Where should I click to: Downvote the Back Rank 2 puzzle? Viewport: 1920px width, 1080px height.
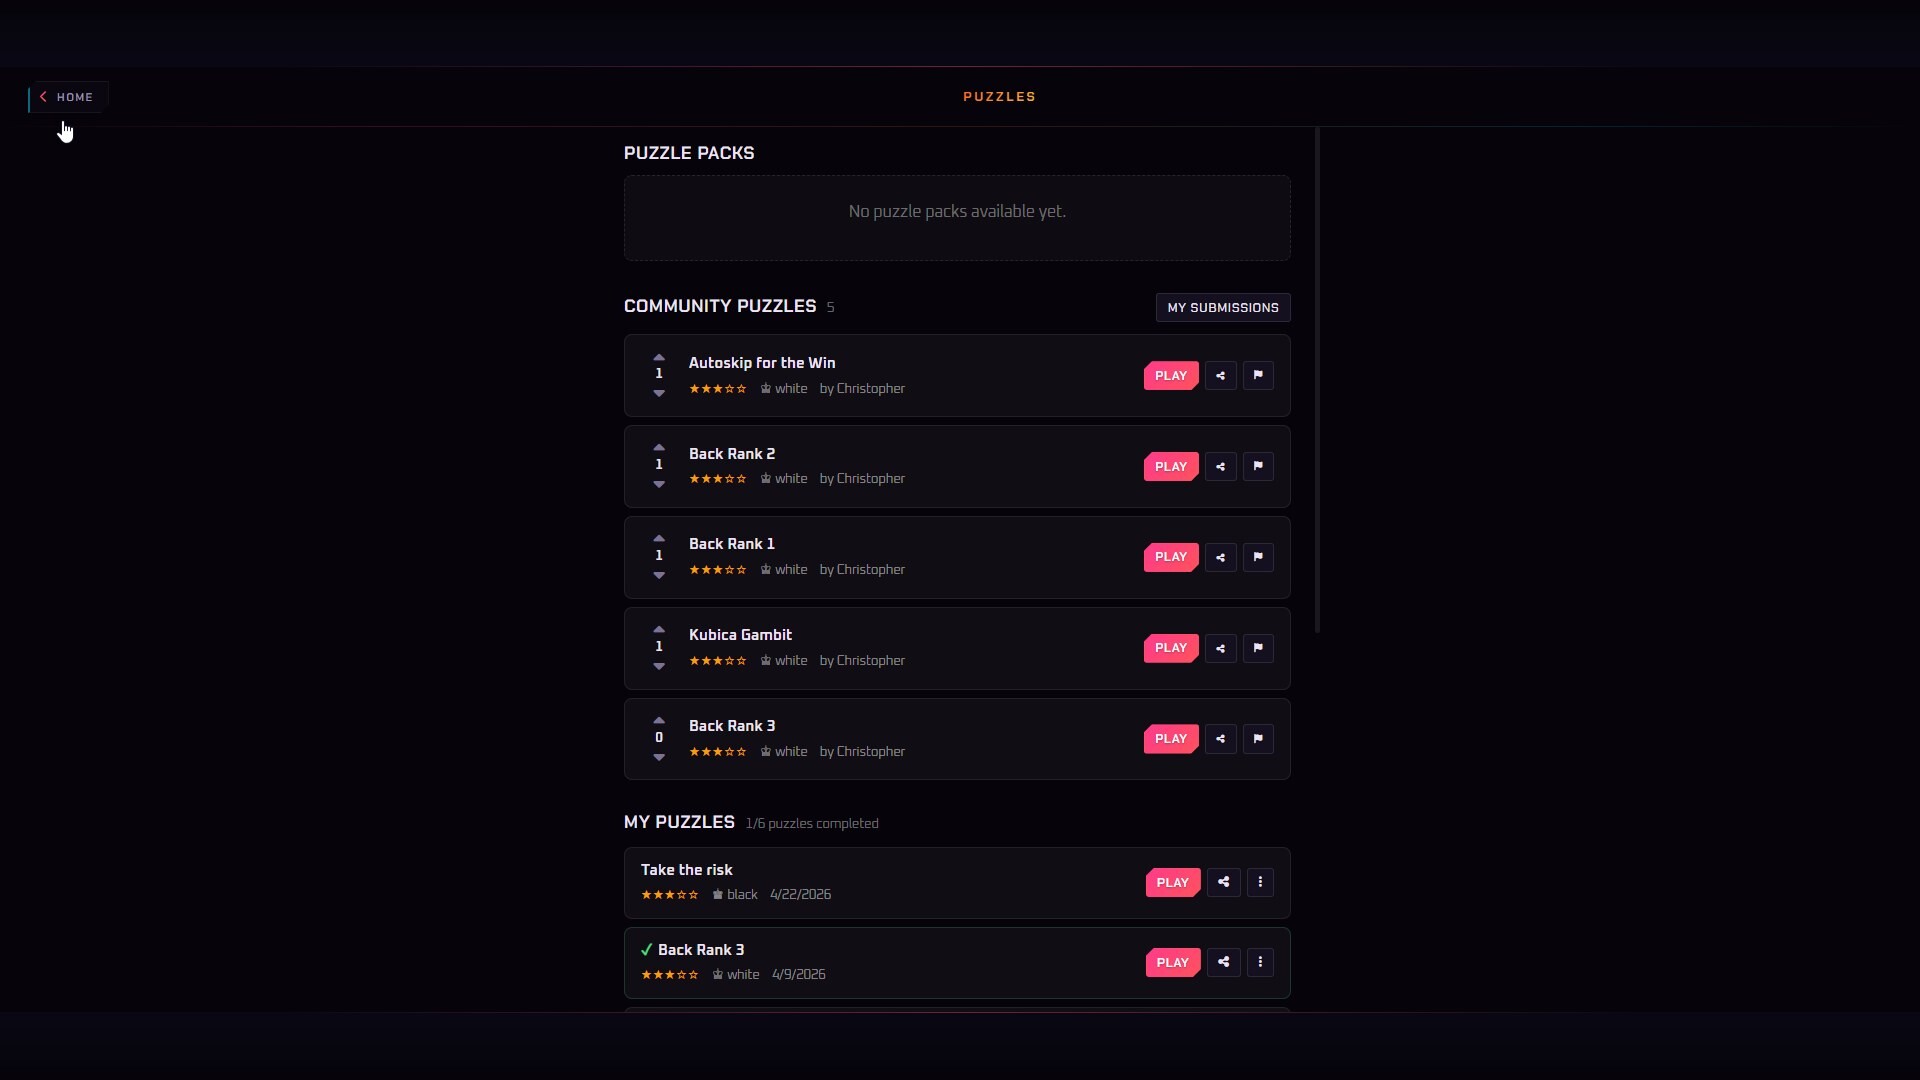tap(659, 484)
